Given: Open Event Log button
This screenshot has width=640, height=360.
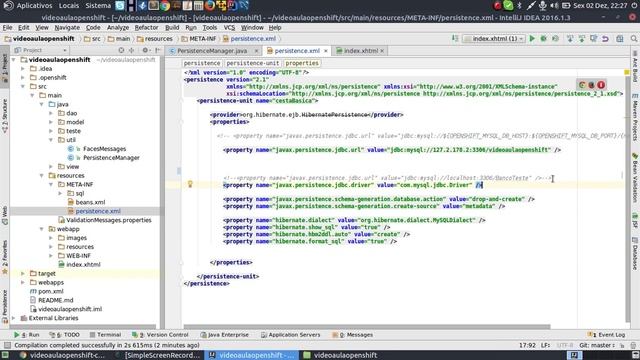Looking at the screenshot, I should [x=607, y=335].
